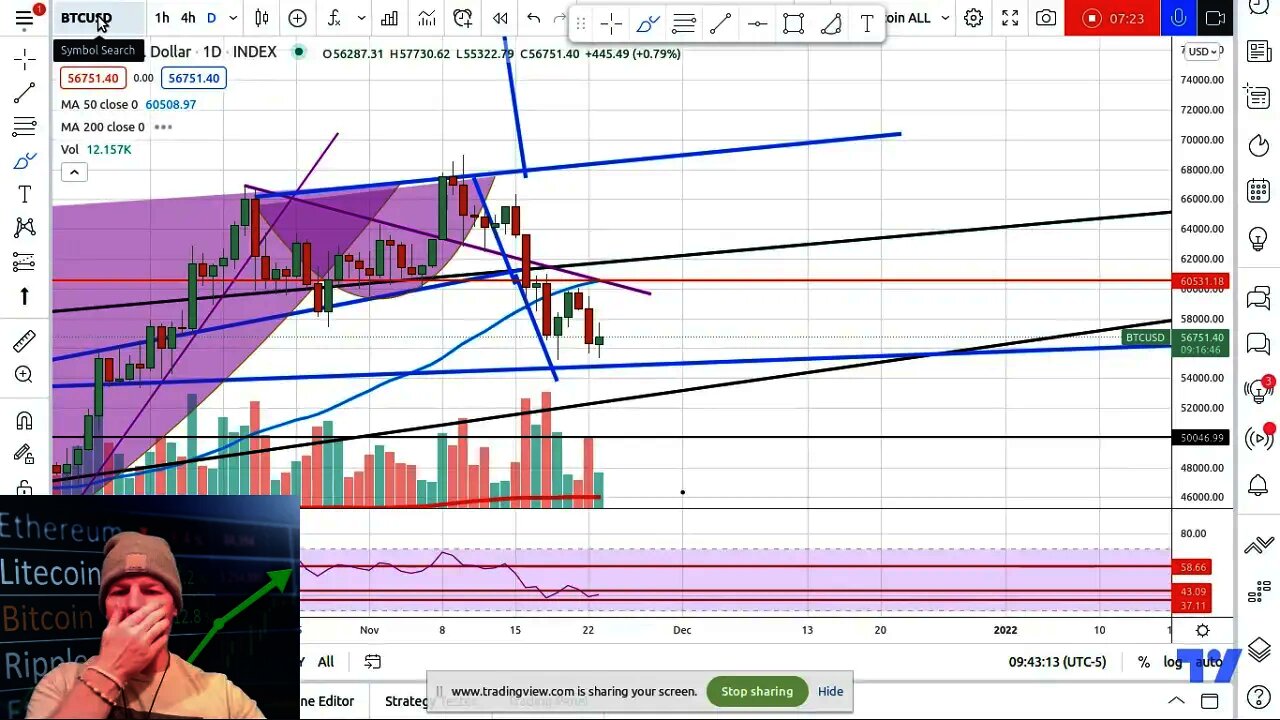Take a chart snapshot with the camera icon
The height and width of the screenshot is (720, 1280).
[x=1046, y=18]
